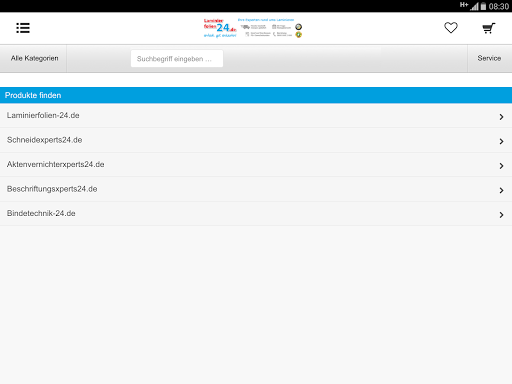Open the Service menu
The height and width of the screenshot is (384, 512).
(489, 58)
